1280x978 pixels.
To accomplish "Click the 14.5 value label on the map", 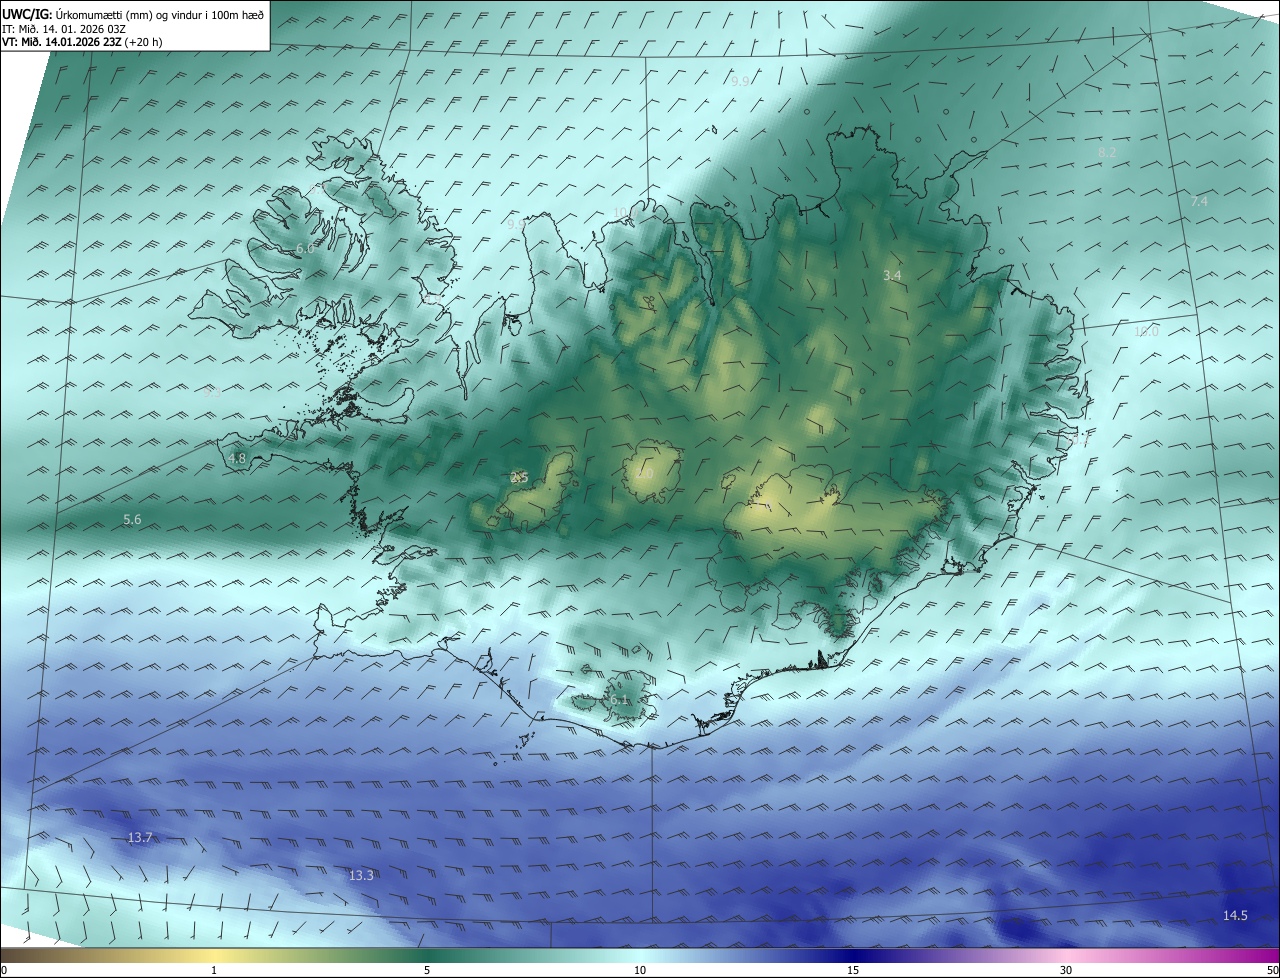I will (1235, 916).
